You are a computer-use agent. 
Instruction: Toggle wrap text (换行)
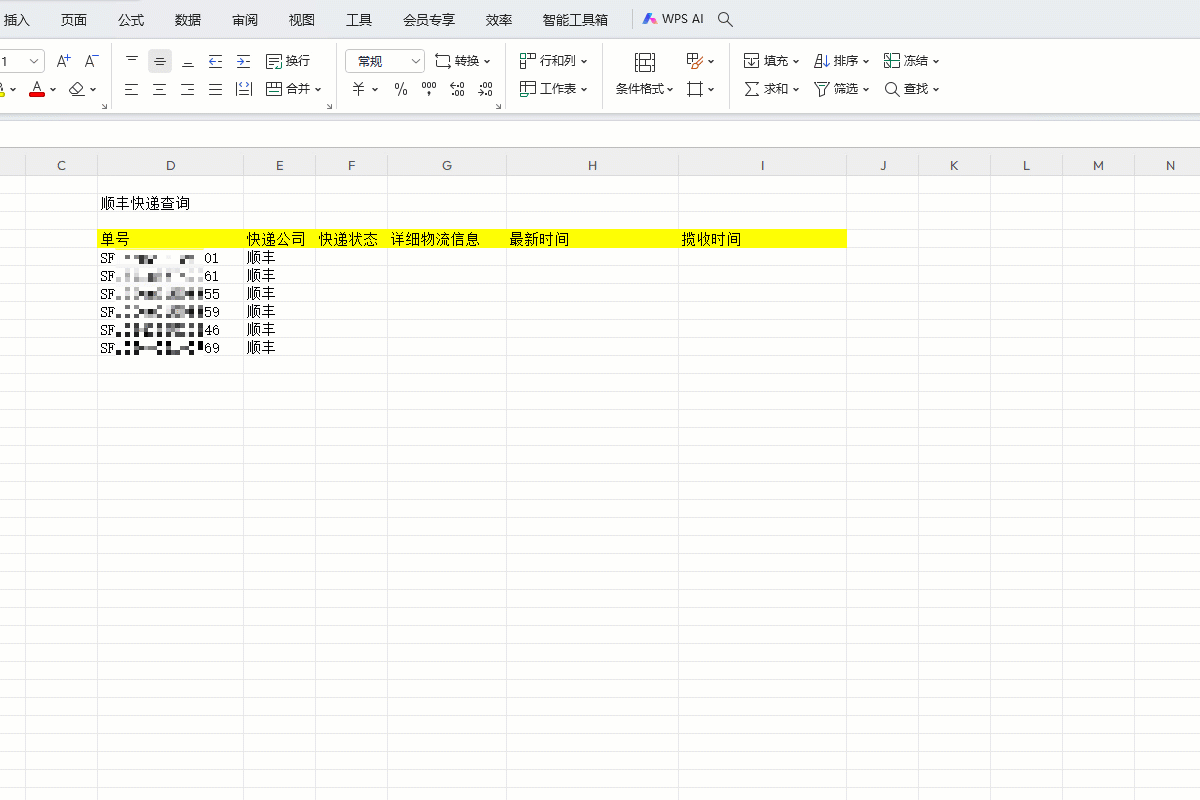coord(288,61)
